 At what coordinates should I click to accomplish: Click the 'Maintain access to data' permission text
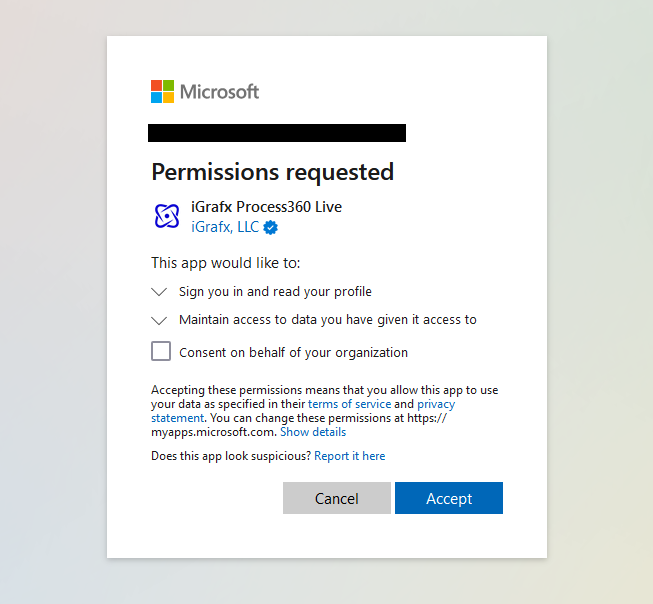pyautogui.click(x=327, y=320)
